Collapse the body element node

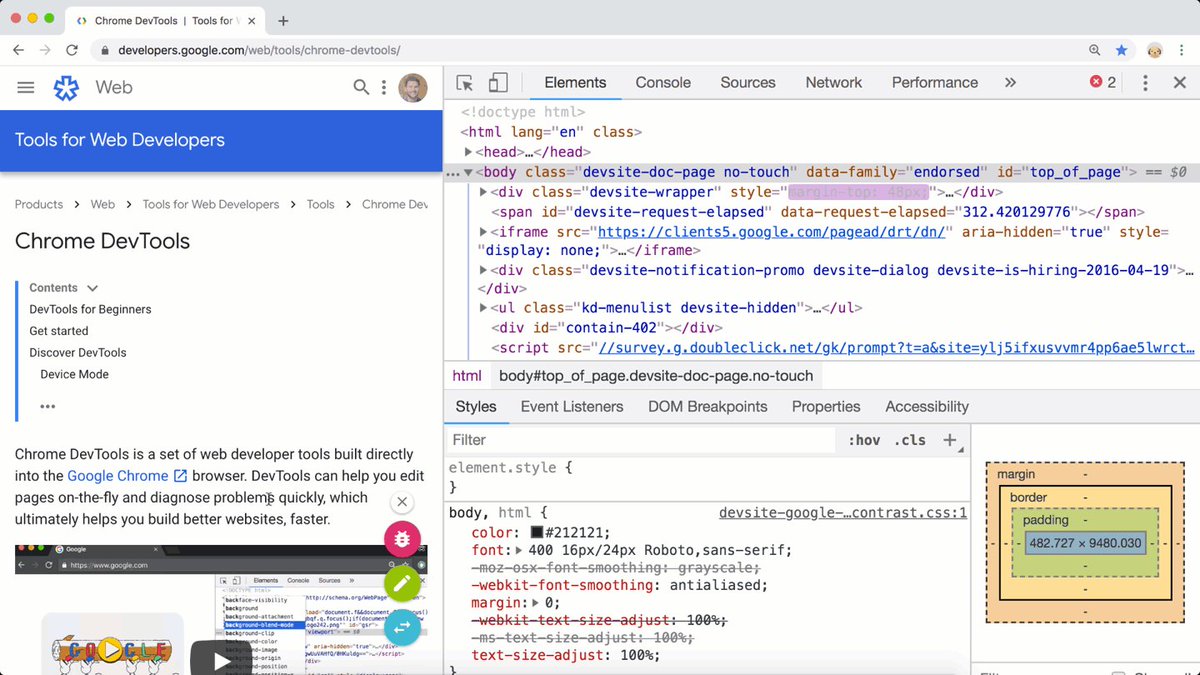click(470, 172)
